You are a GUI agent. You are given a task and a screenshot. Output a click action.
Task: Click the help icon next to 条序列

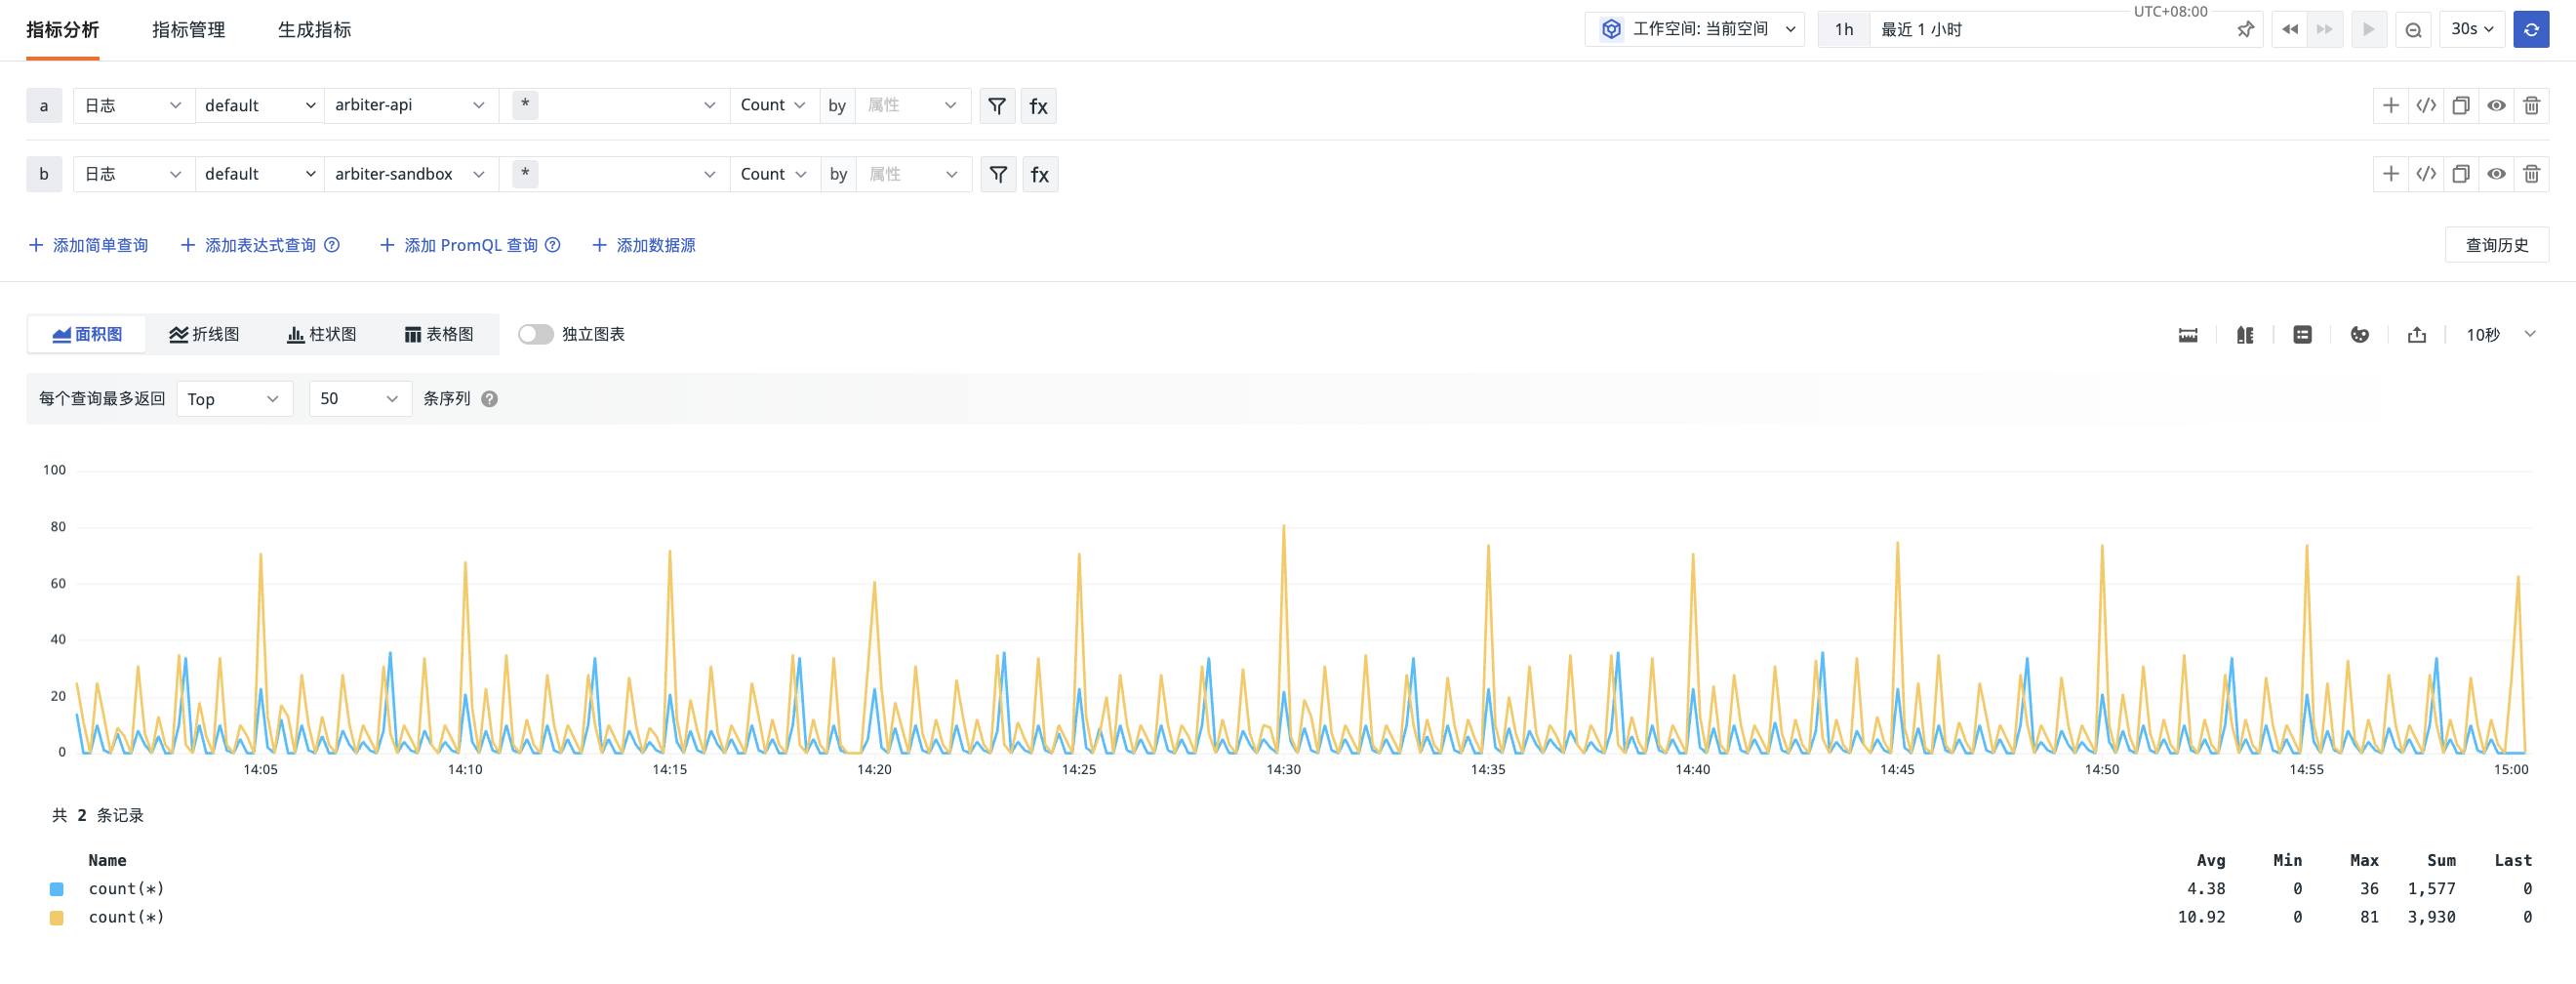489,399
